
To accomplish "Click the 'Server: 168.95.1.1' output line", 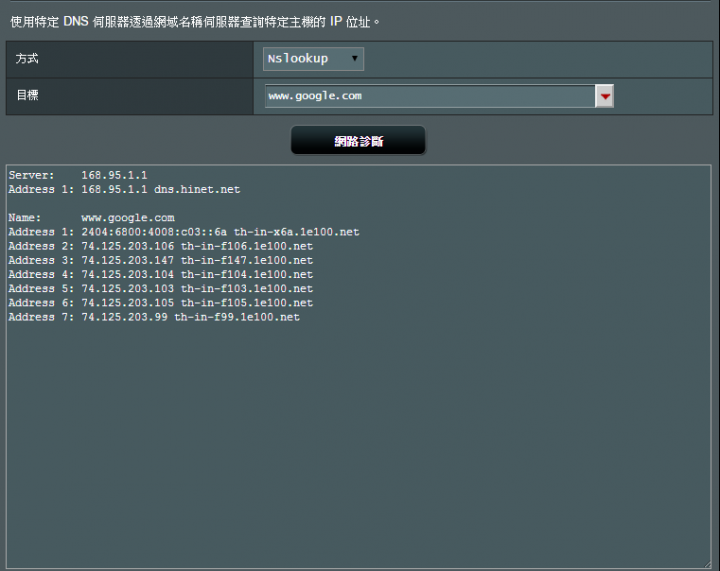I will pos(78,175).
